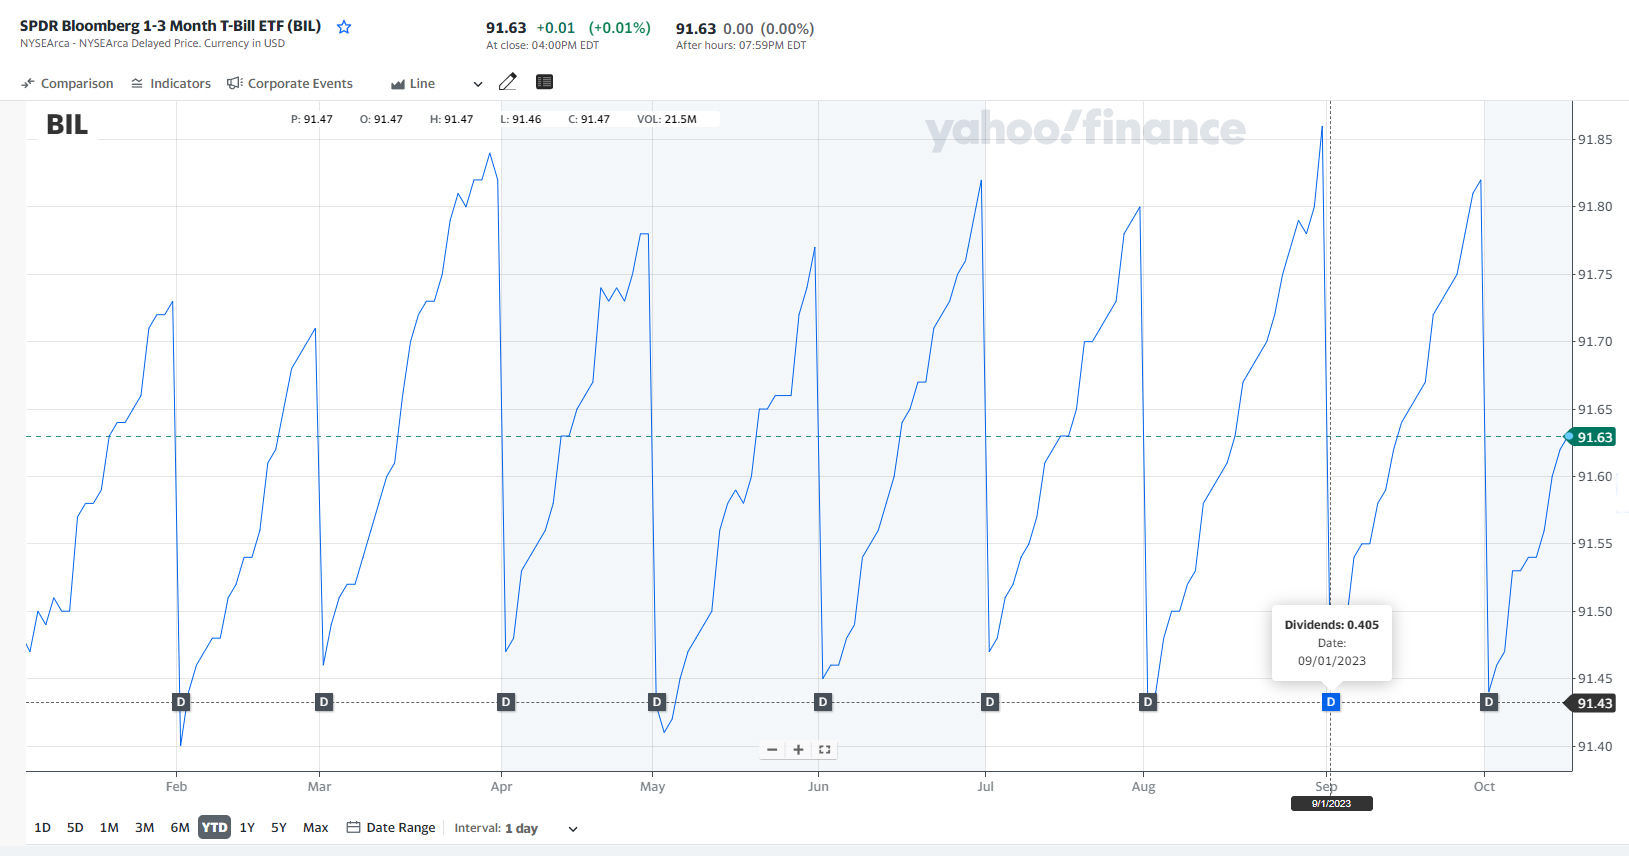Open the Date Range picker
1629x856 pixels.
[391, 827]
